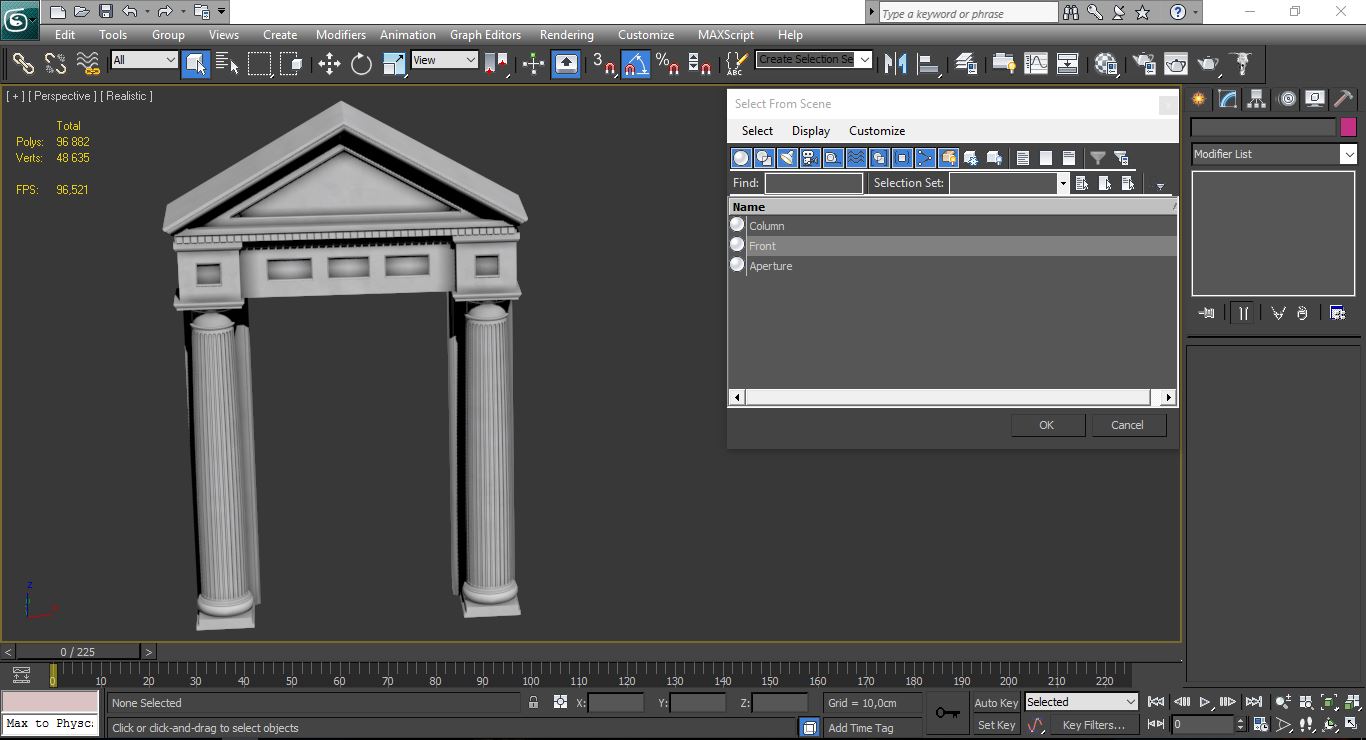Open Customize menu in Select From Scene

pyautogui.click(x=877, y=131)
